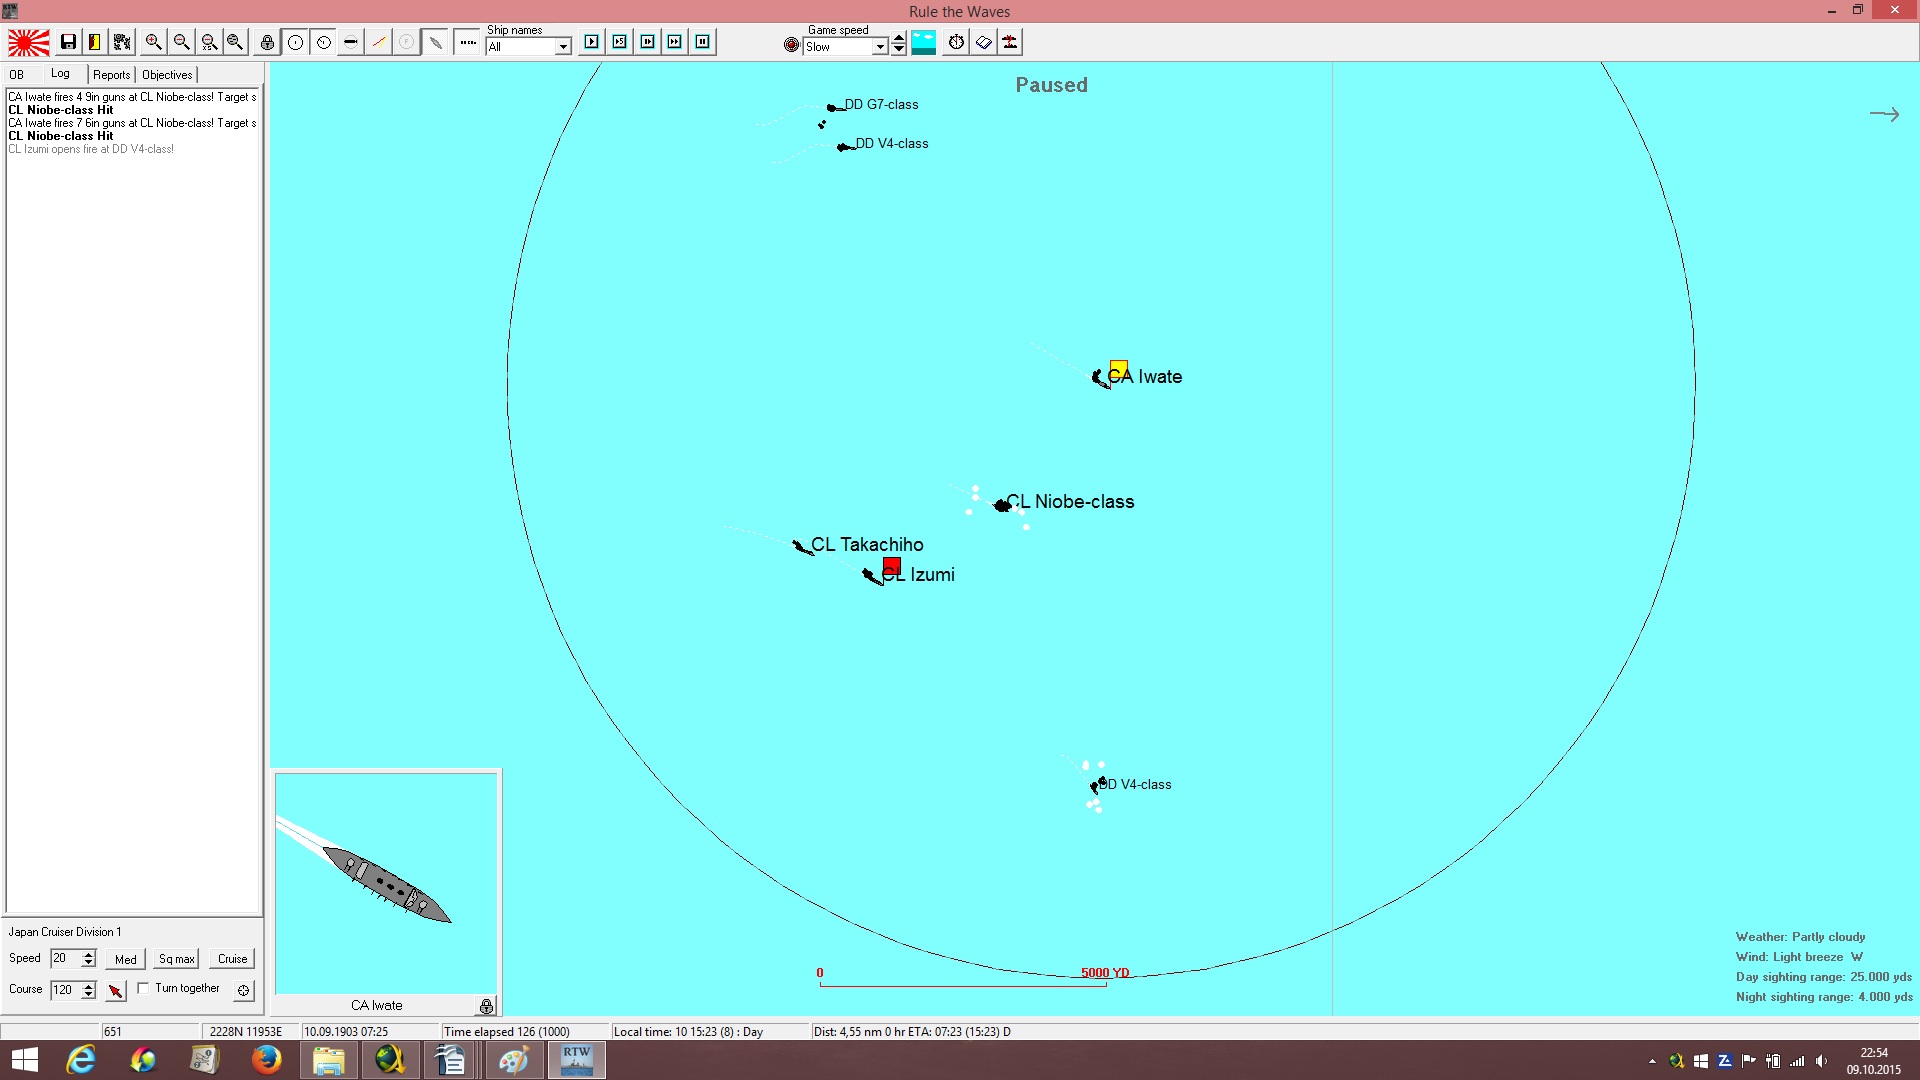Open Firefox from the Windows taskbar
The image size is (1920, 1080).
tap(266, 1060)
